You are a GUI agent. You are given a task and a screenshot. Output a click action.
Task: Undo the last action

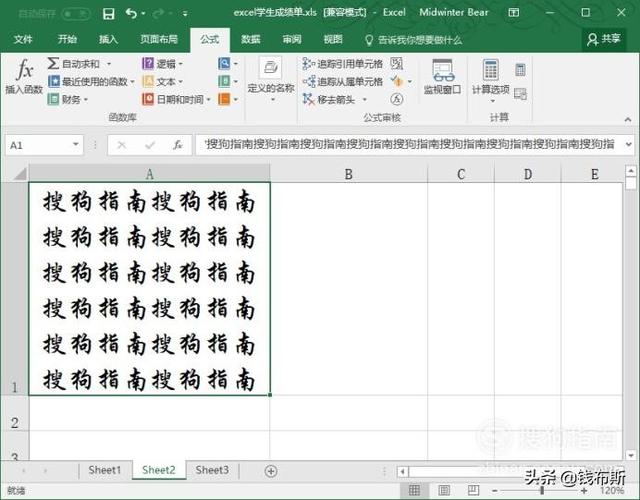click(x=131, y=14)
